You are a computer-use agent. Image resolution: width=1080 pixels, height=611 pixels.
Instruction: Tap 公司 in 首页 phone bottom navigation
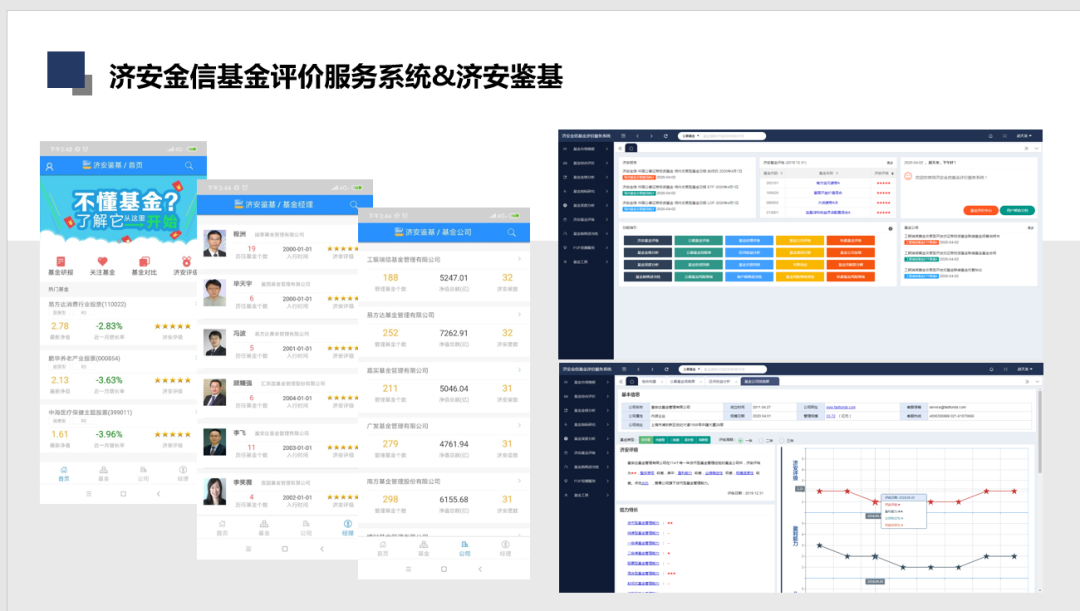[x=143, y=473]
